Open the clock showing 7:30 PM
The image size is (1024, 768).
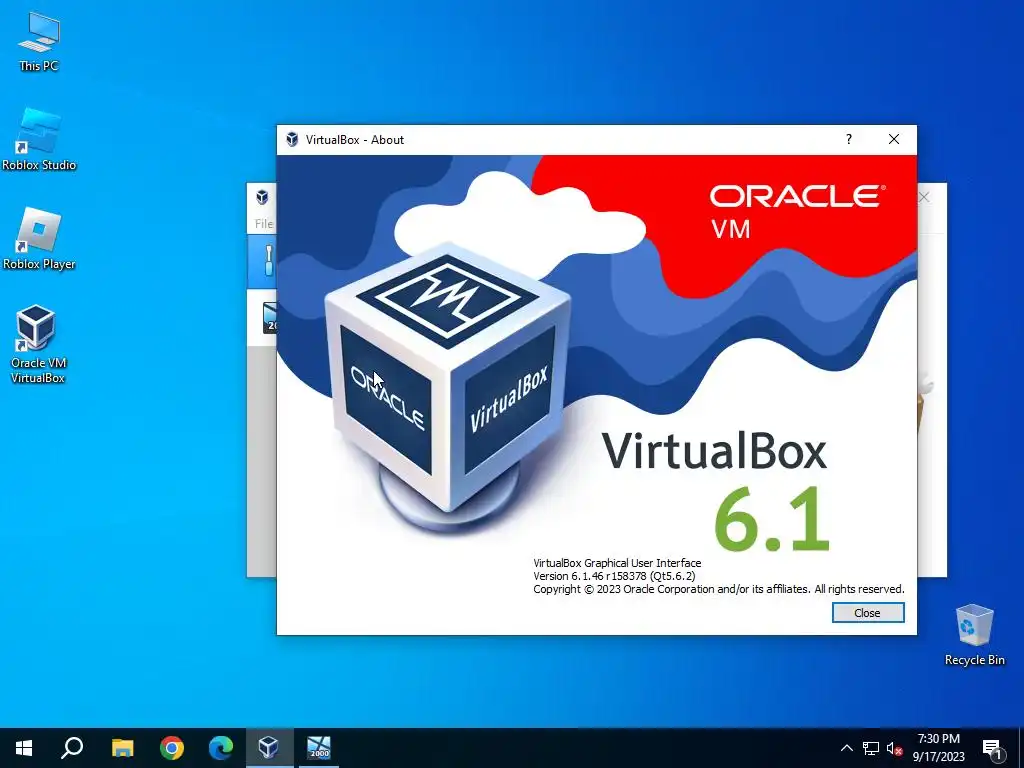tap(938, 748)
